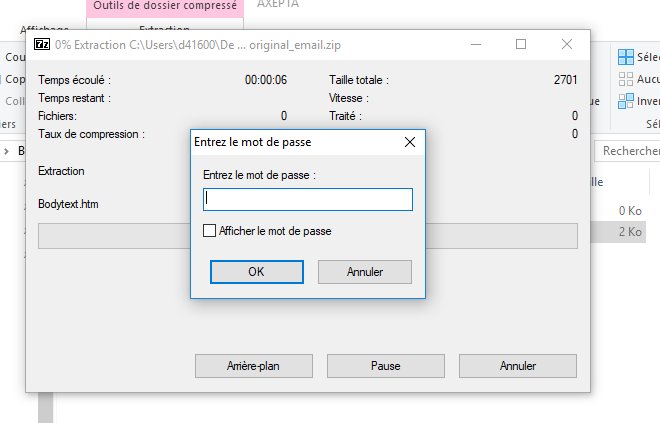This screenshot has height=423, width=660.
Task: Enable the 'Afficher le mot de passe' checkbox
Action: [209, 231]
